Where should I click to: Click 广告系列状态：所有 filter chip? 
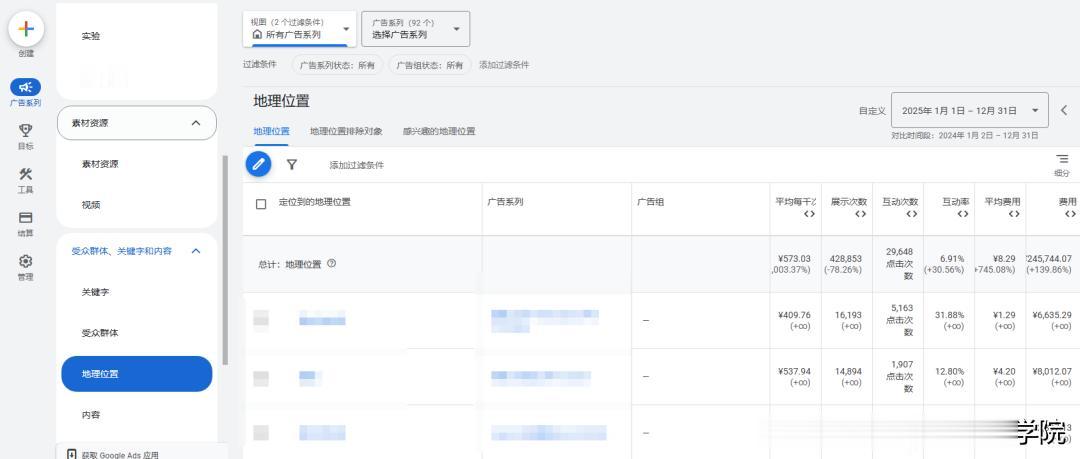coord(337,65)
